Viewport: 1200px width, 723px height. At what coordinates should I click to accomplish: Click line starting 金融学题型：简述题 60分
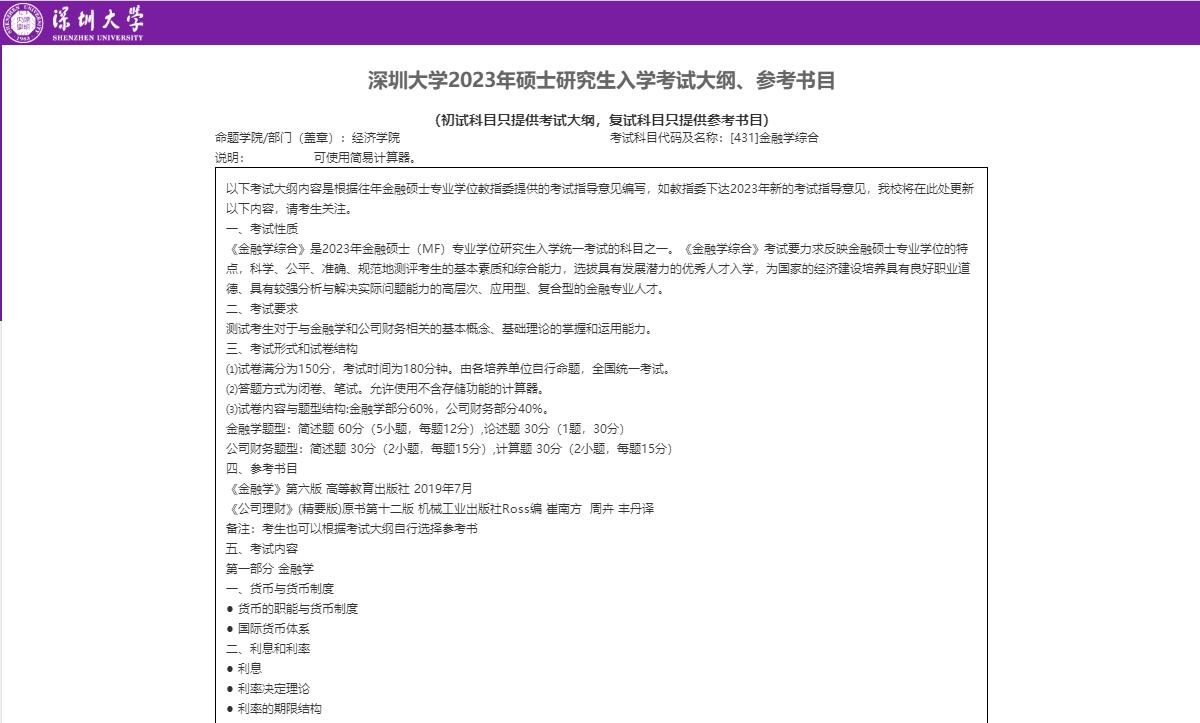(x=426, y=429)
